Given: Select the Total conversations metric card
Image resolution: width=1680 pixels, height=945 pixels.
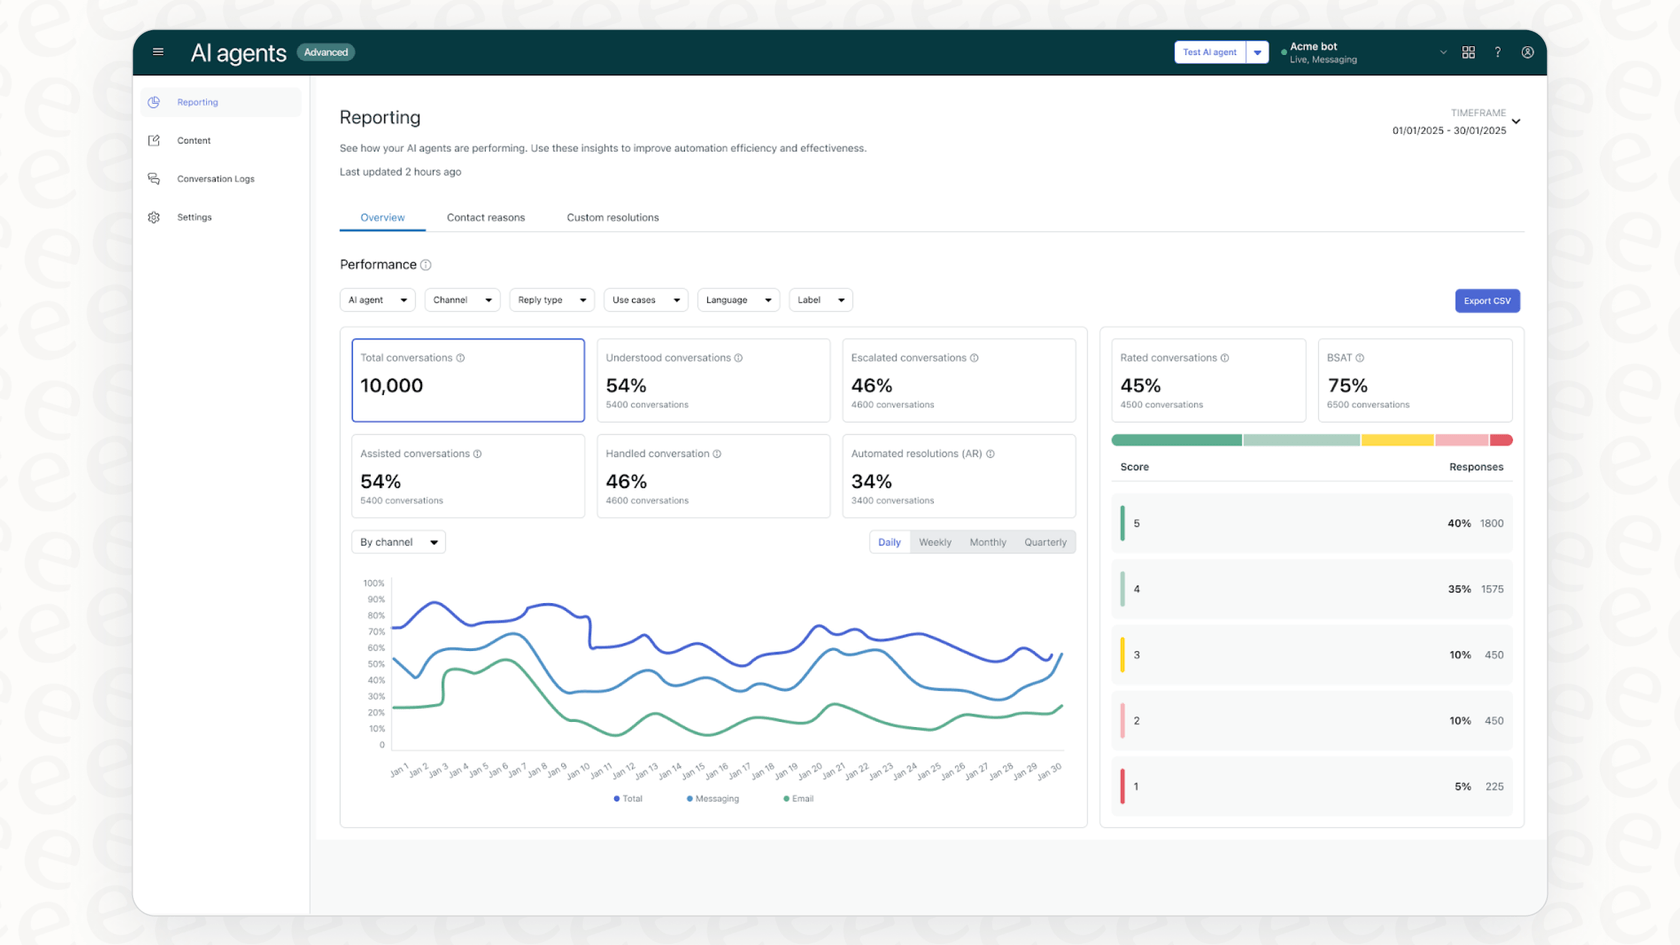Looking at the screenshot, I should 467,380.
